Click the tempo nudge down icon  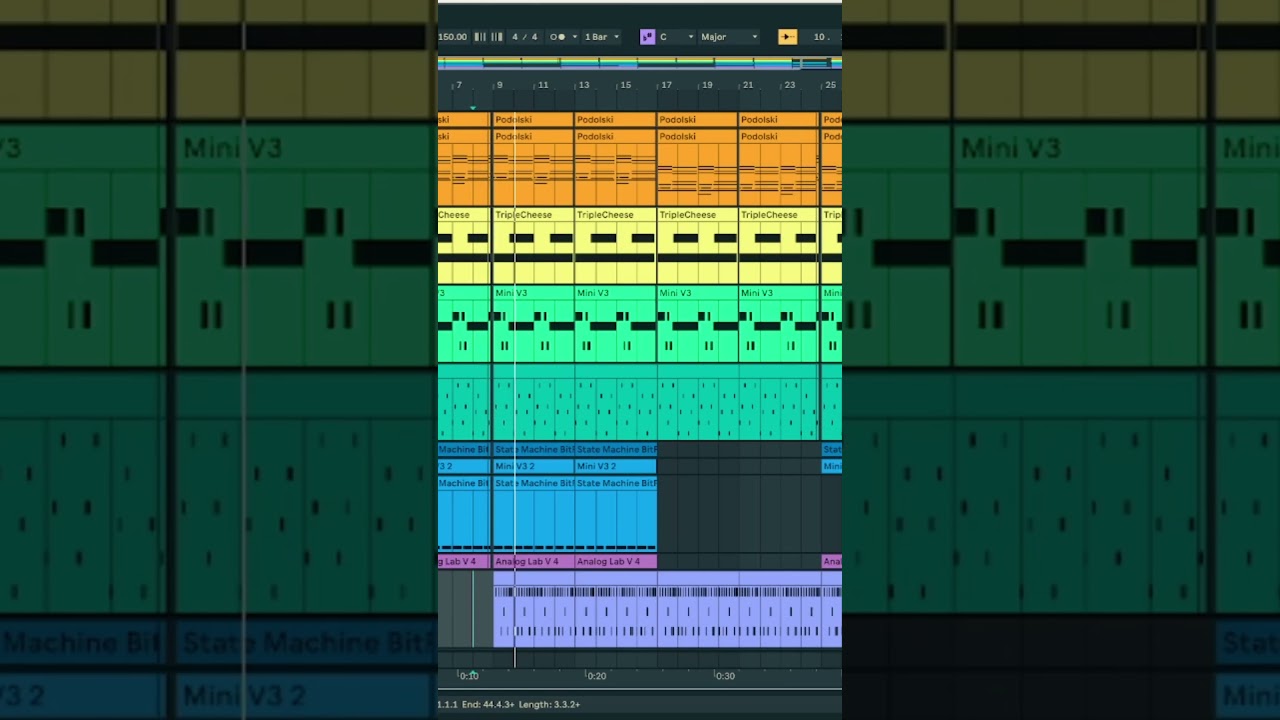point(478,37)
